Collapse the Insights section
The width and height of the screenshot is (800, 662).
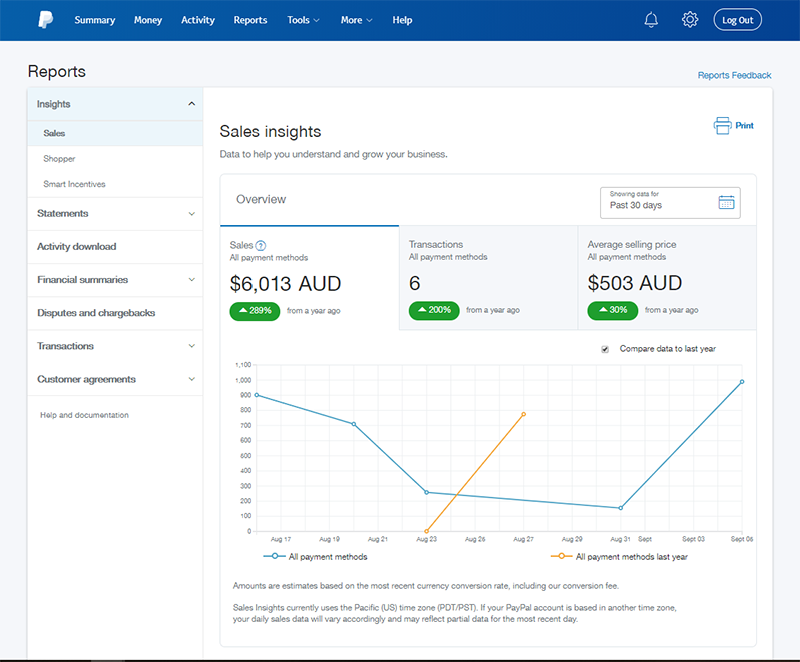[x=191, y=104]
